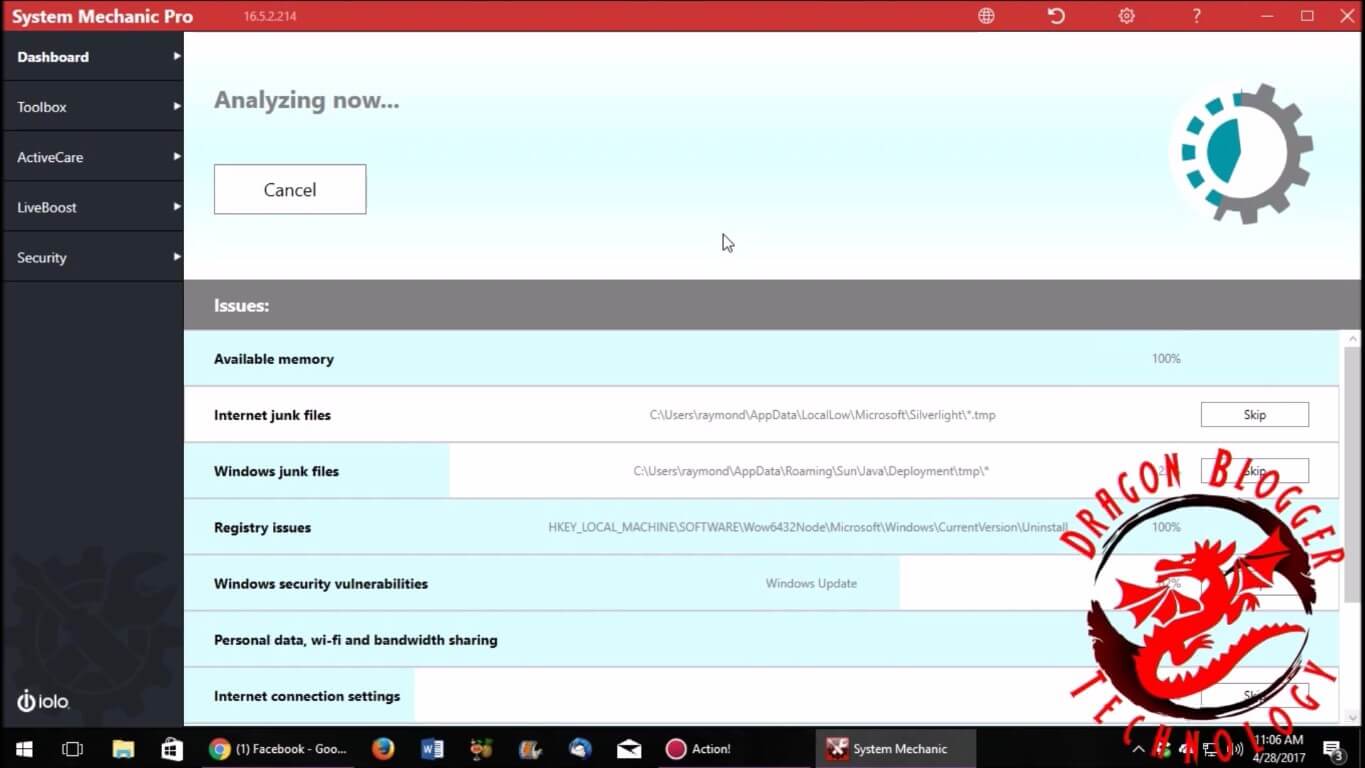Viewport: 1365px width, 768px height.
Task: Open the Mail app from taskbar
Action: (x=629, y=748)
